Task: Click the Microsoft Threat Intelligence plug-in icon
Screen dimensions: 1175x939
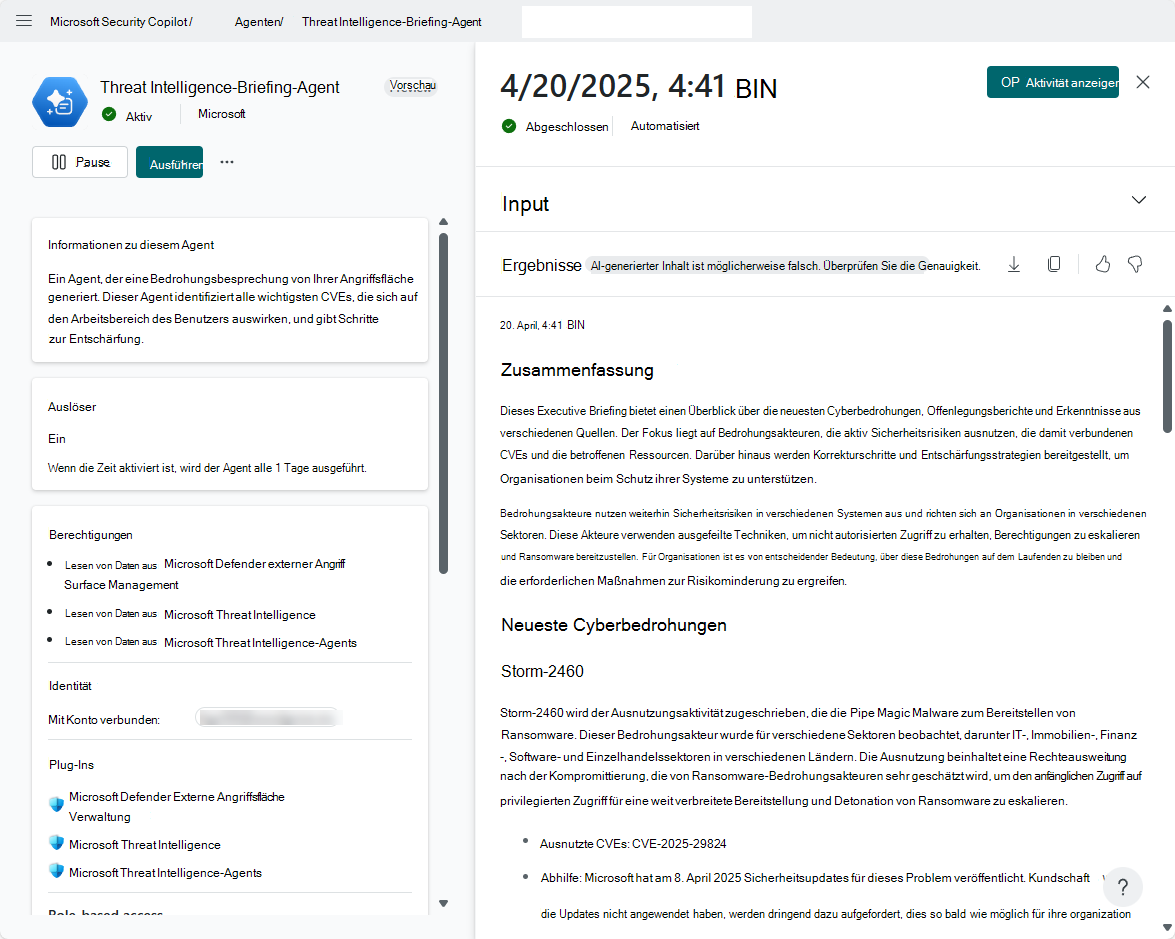Action: pos(57,843)
